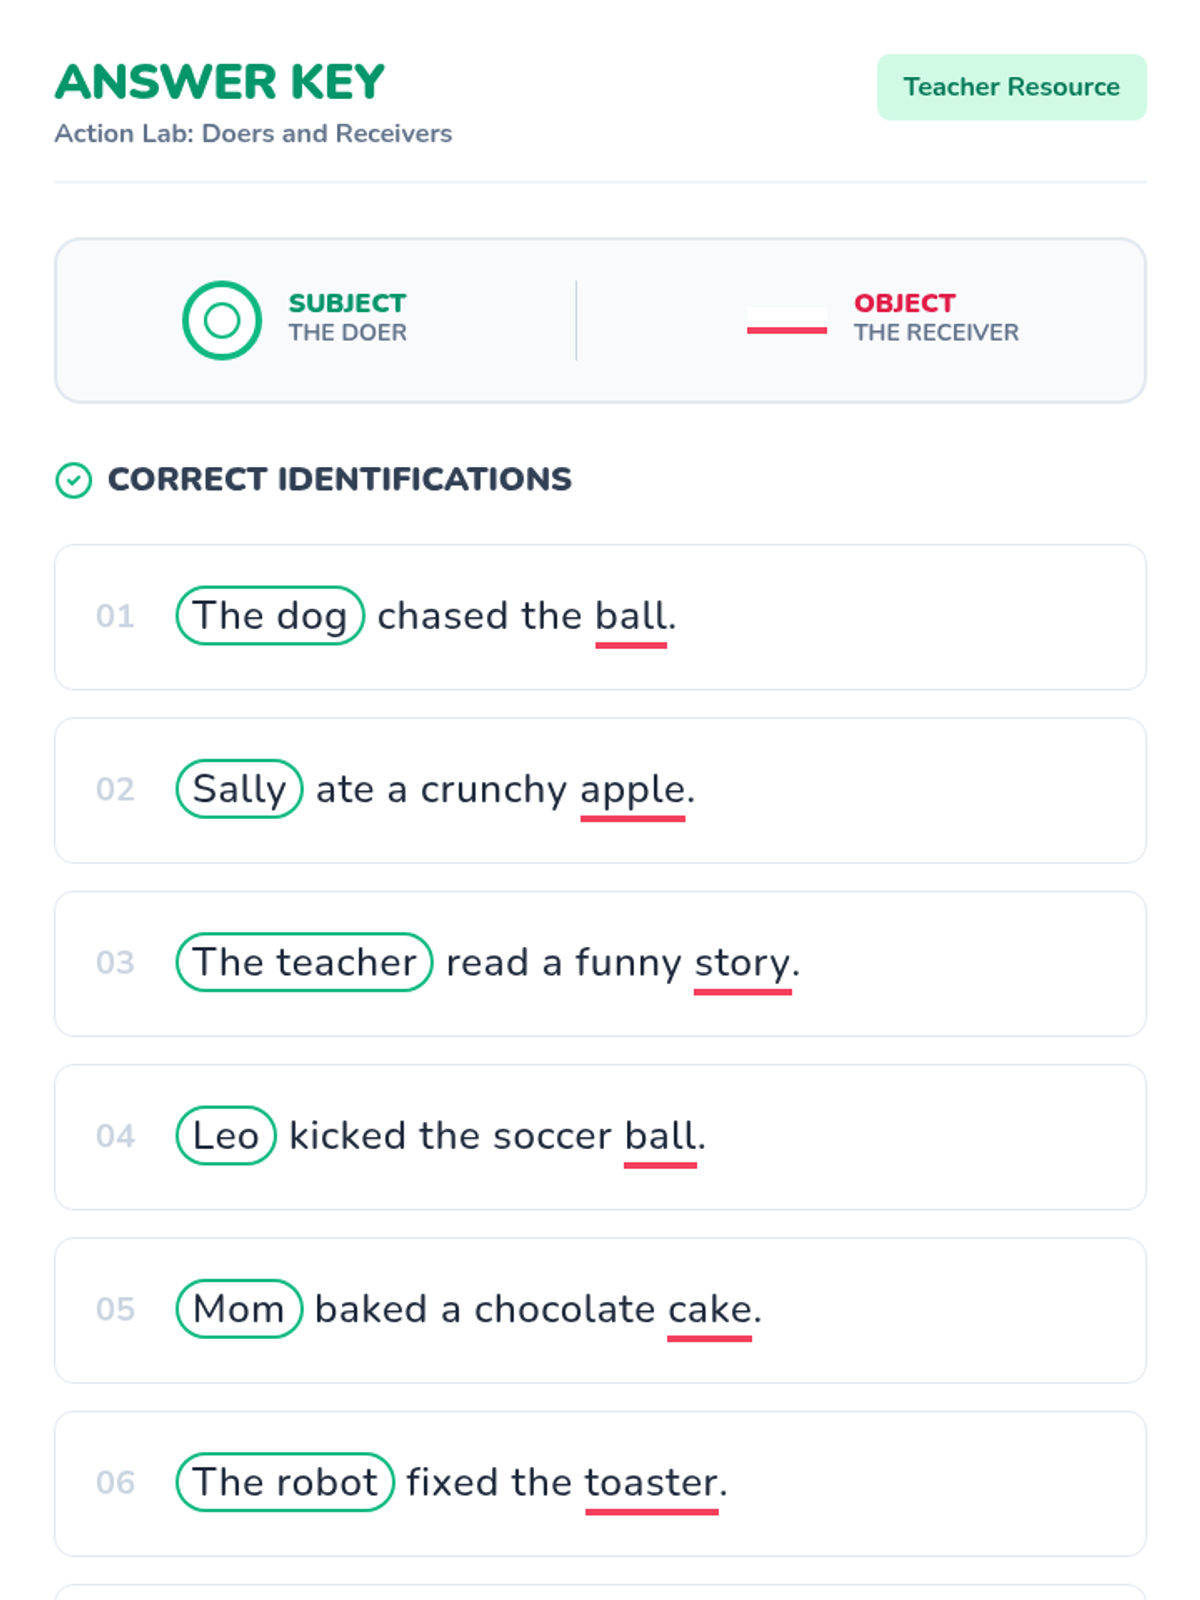Viewport: 1200px width, 1600px height.
Task: Click the sentence number 04 label
Action: coord(115,1136)
